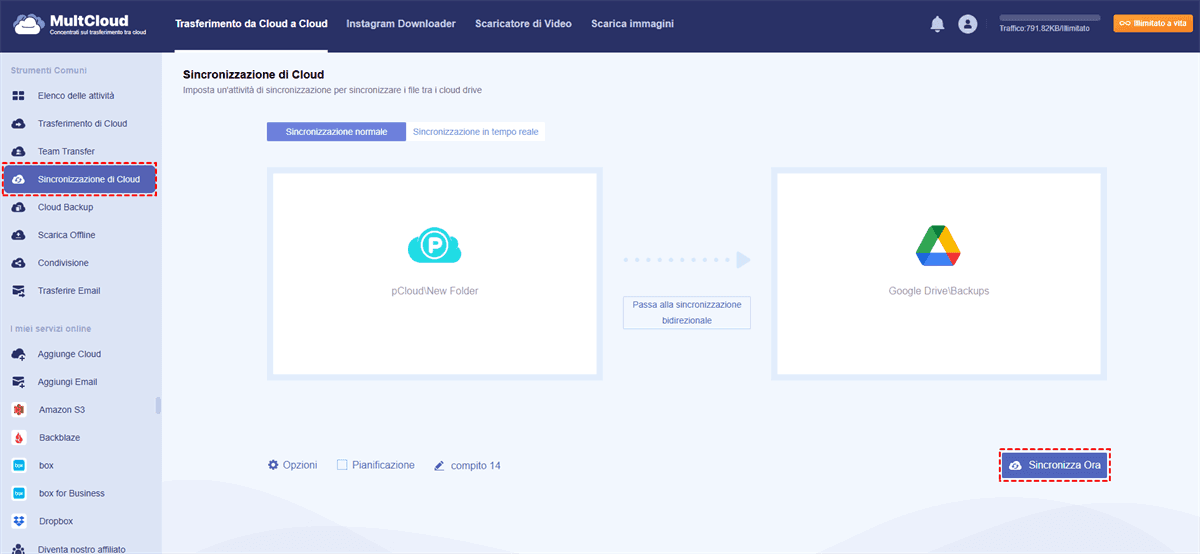Click Condivisione label in sidebar
This screenshot has height=554, width=1200.
[x=63, y=263]
